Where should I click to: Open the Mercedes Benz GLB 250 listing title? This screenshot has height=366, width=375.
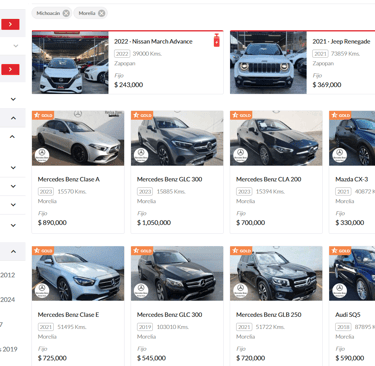click(269, 315)
